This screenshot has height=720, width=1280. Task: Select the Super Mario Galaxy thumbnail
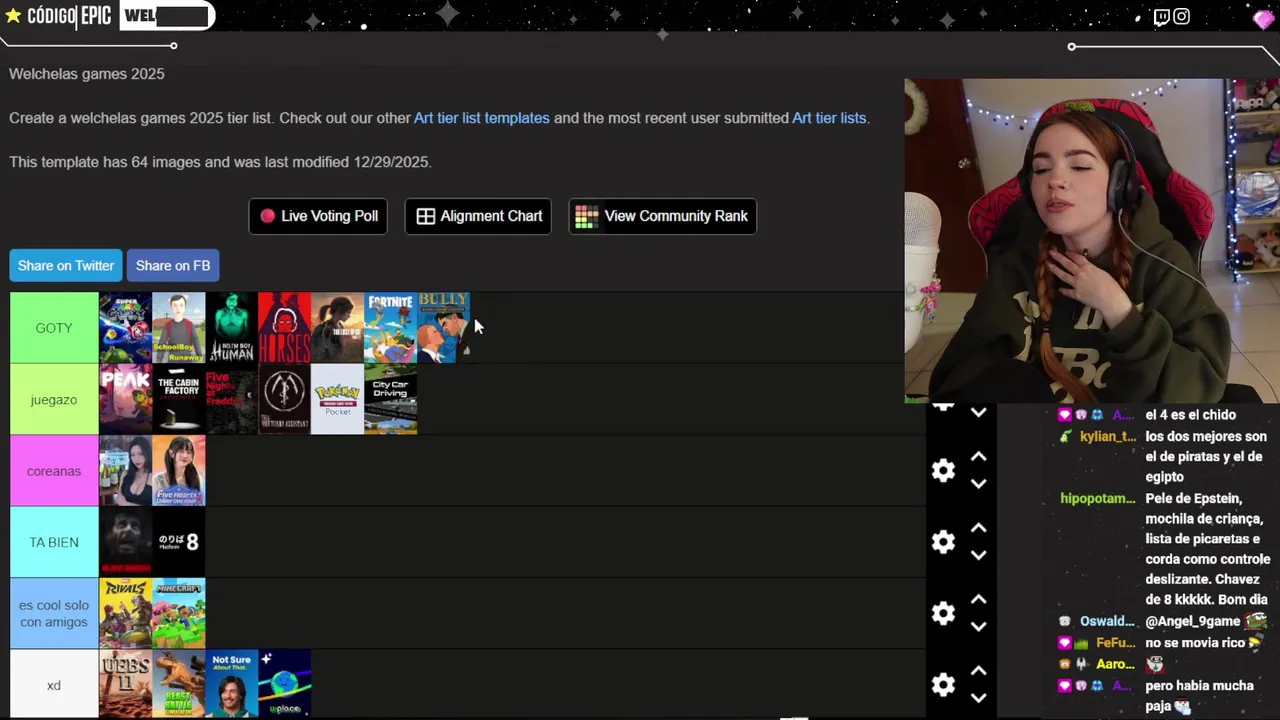pos(125,328)
